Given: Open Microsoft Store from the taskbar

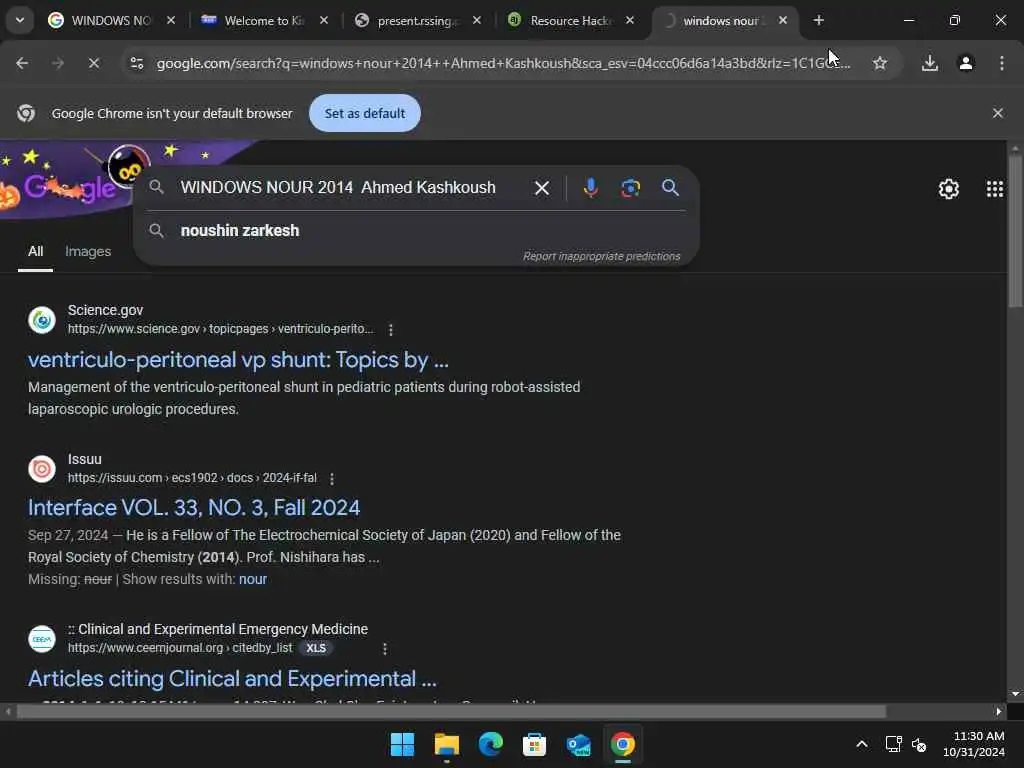Looking at the screenshot, I should click(534, 744).
